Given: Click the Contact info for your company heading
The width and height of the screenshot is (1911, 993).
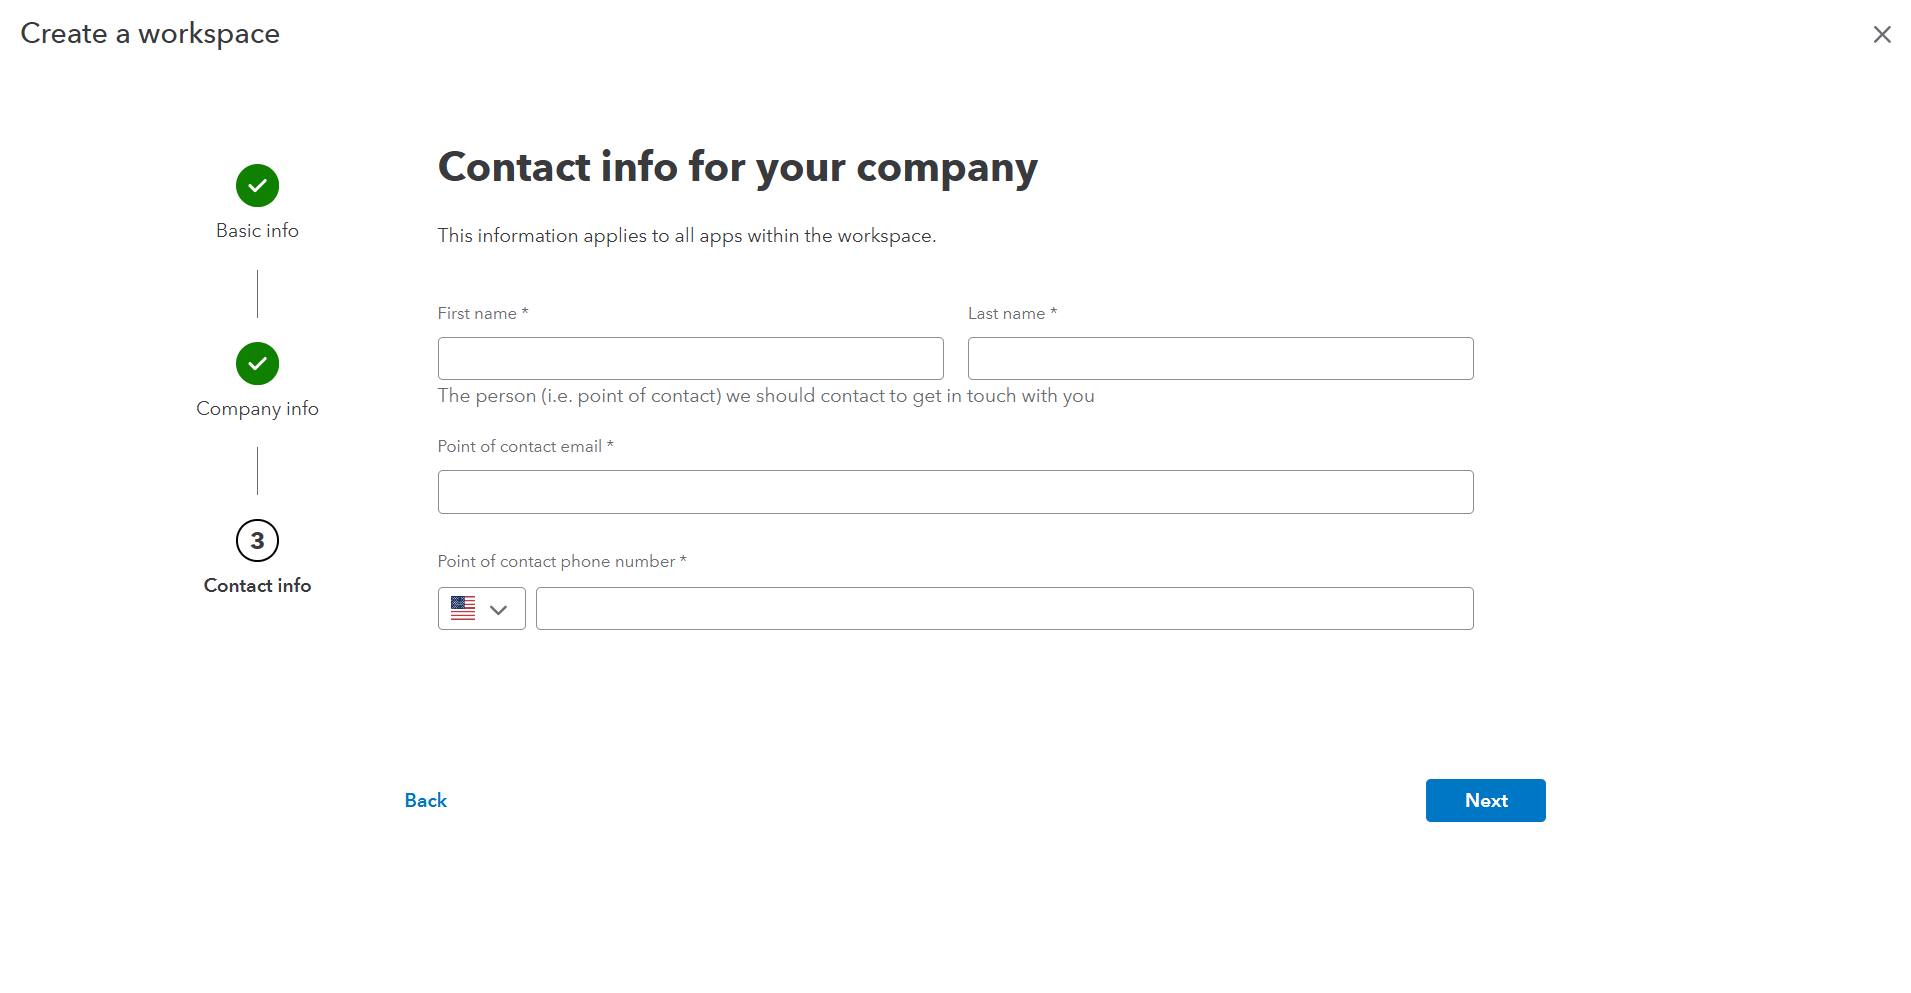Looking at the screenshot, I should click(737, 168).
